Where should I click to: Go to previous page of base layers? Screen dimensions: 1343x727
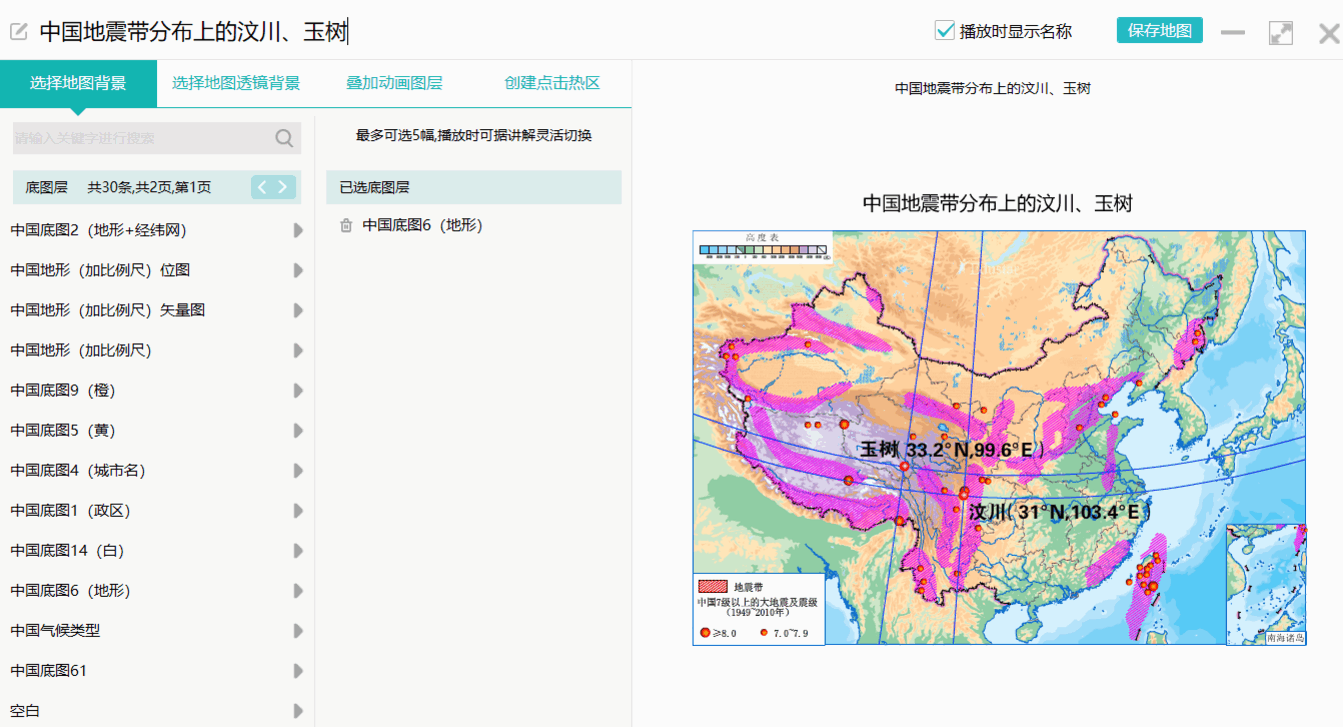262,187
